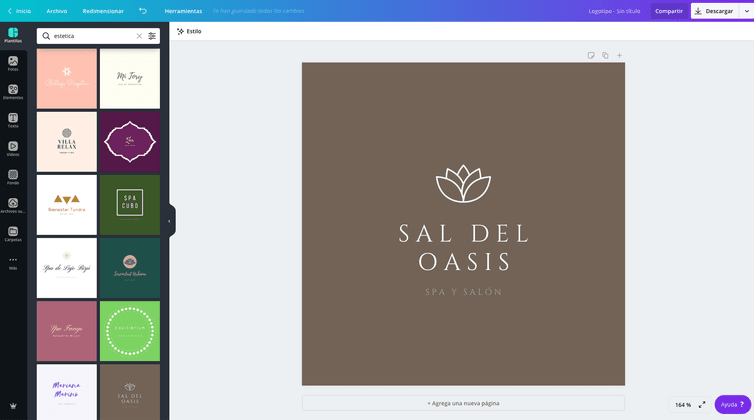Open the Carpetas folders panel

click(x=13, y=233)
